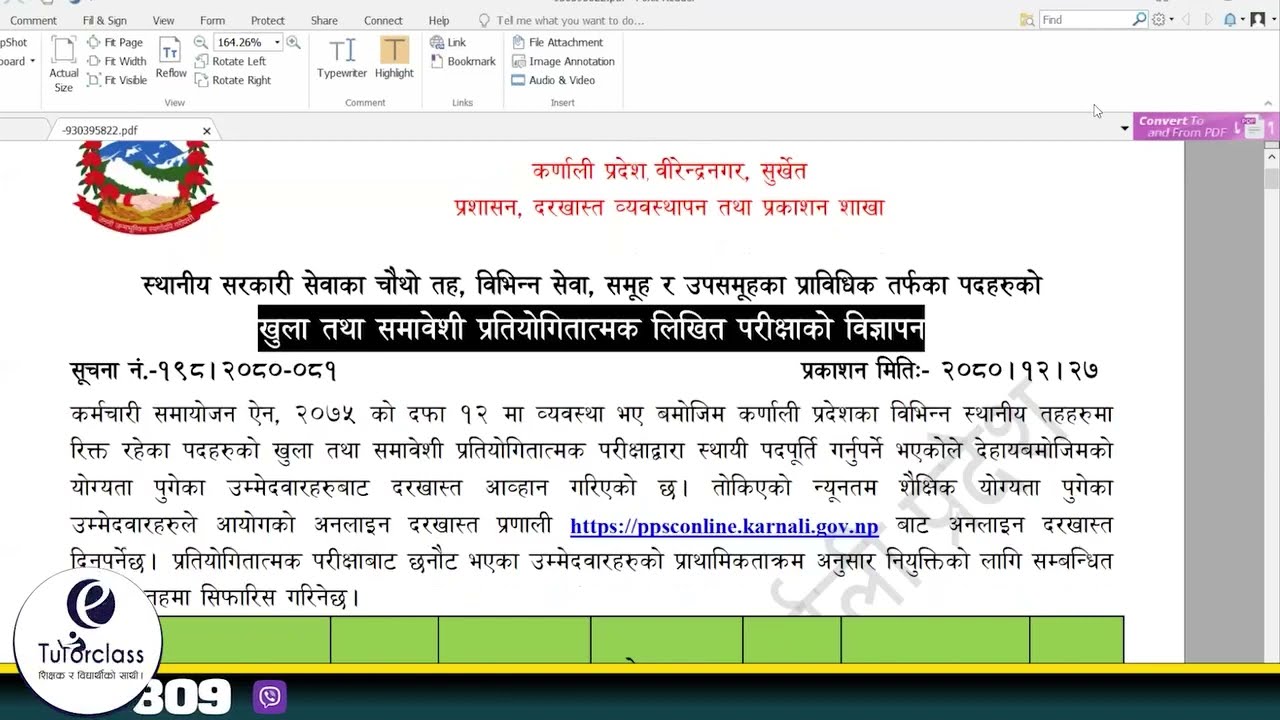The width and height of the screenshot is (1280, 720).
Task: Open the Fill & Sign tab
Action: point(104,20)
